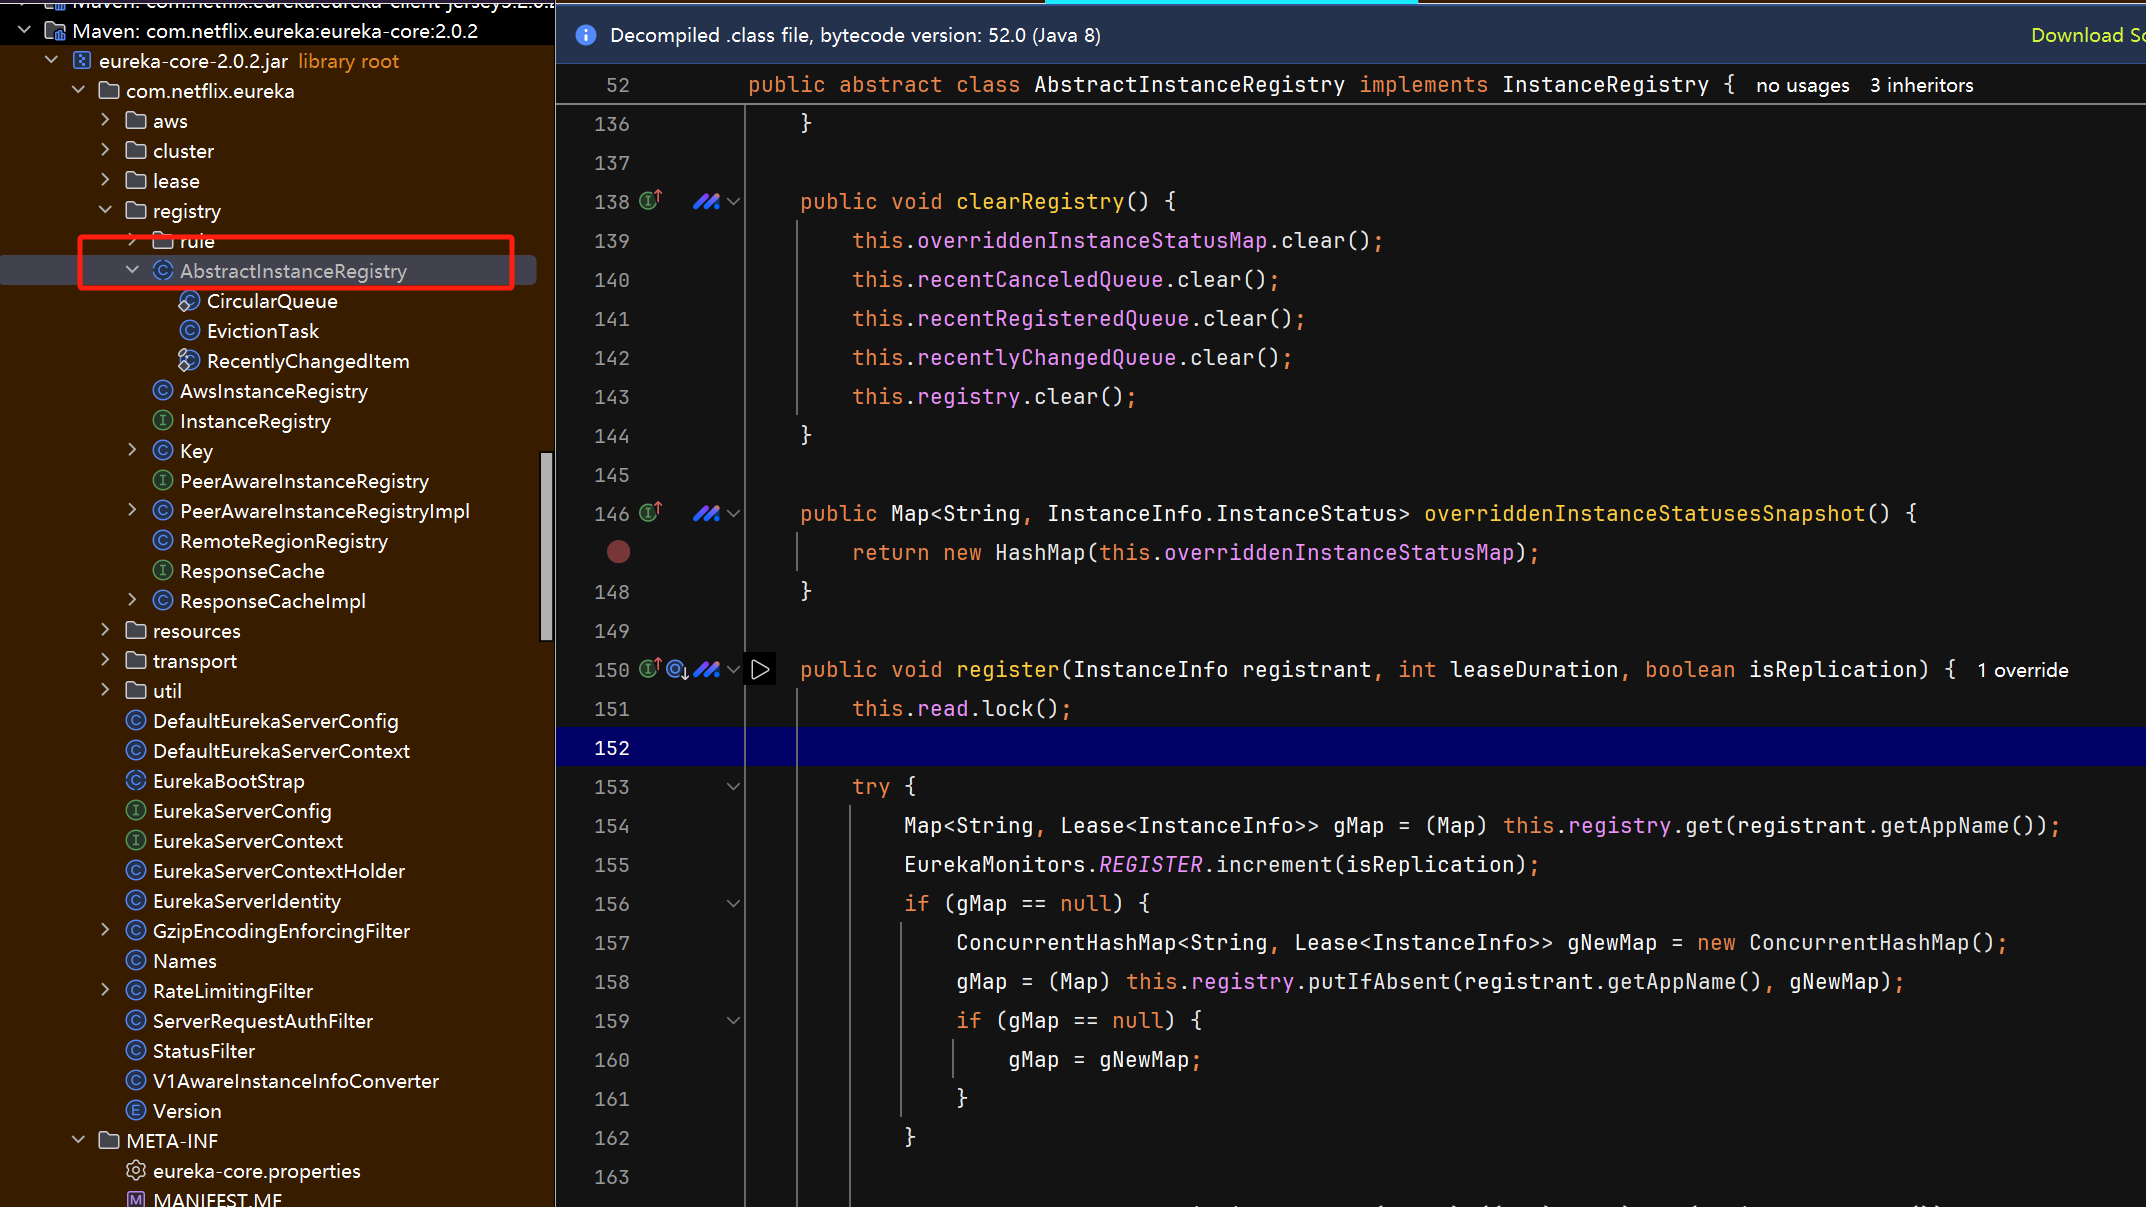The image size is (2146, 1207).
Task: Click implements-interface gutter icon on line 138
Action: point(650,200)
